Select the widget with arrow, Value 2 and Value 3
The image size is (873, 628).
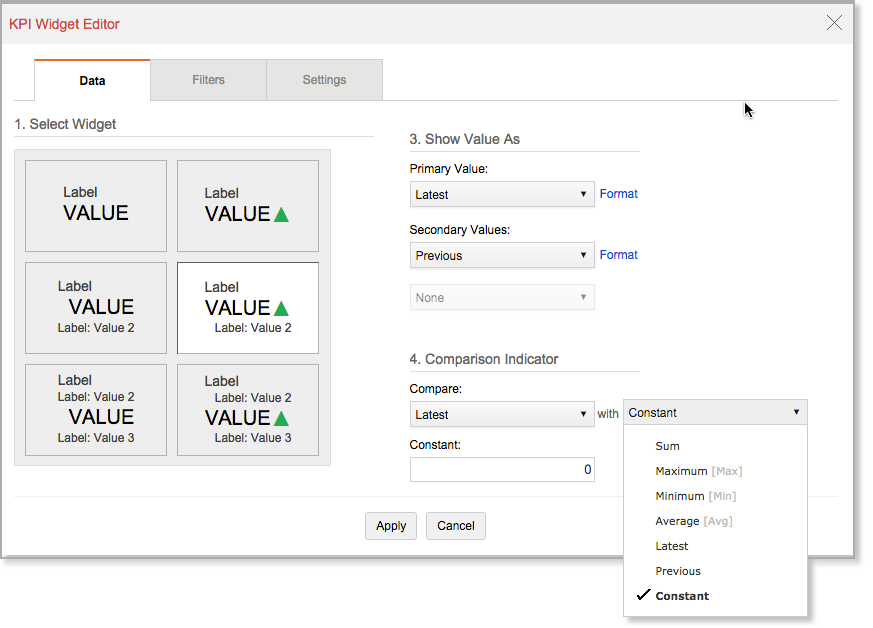(247, 409)
